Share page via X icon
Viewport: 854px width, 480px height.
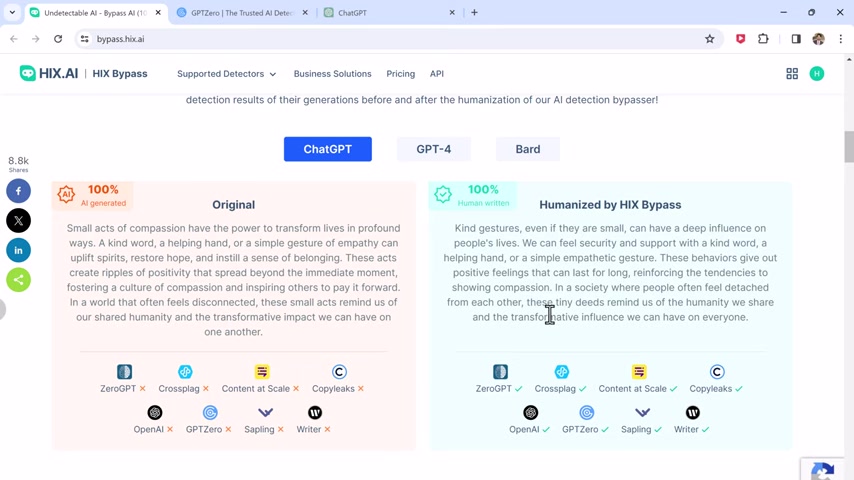click(x=19, y=221)
